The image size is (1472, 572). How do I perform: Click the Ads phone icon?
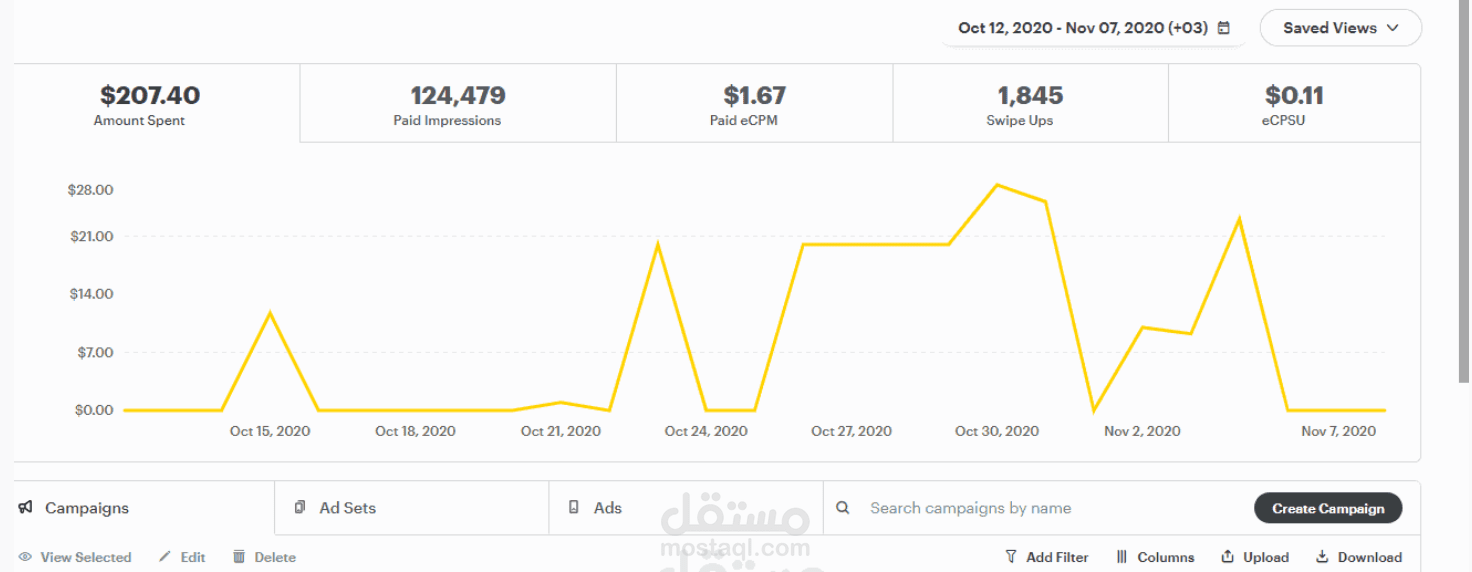tap(574, 508)
